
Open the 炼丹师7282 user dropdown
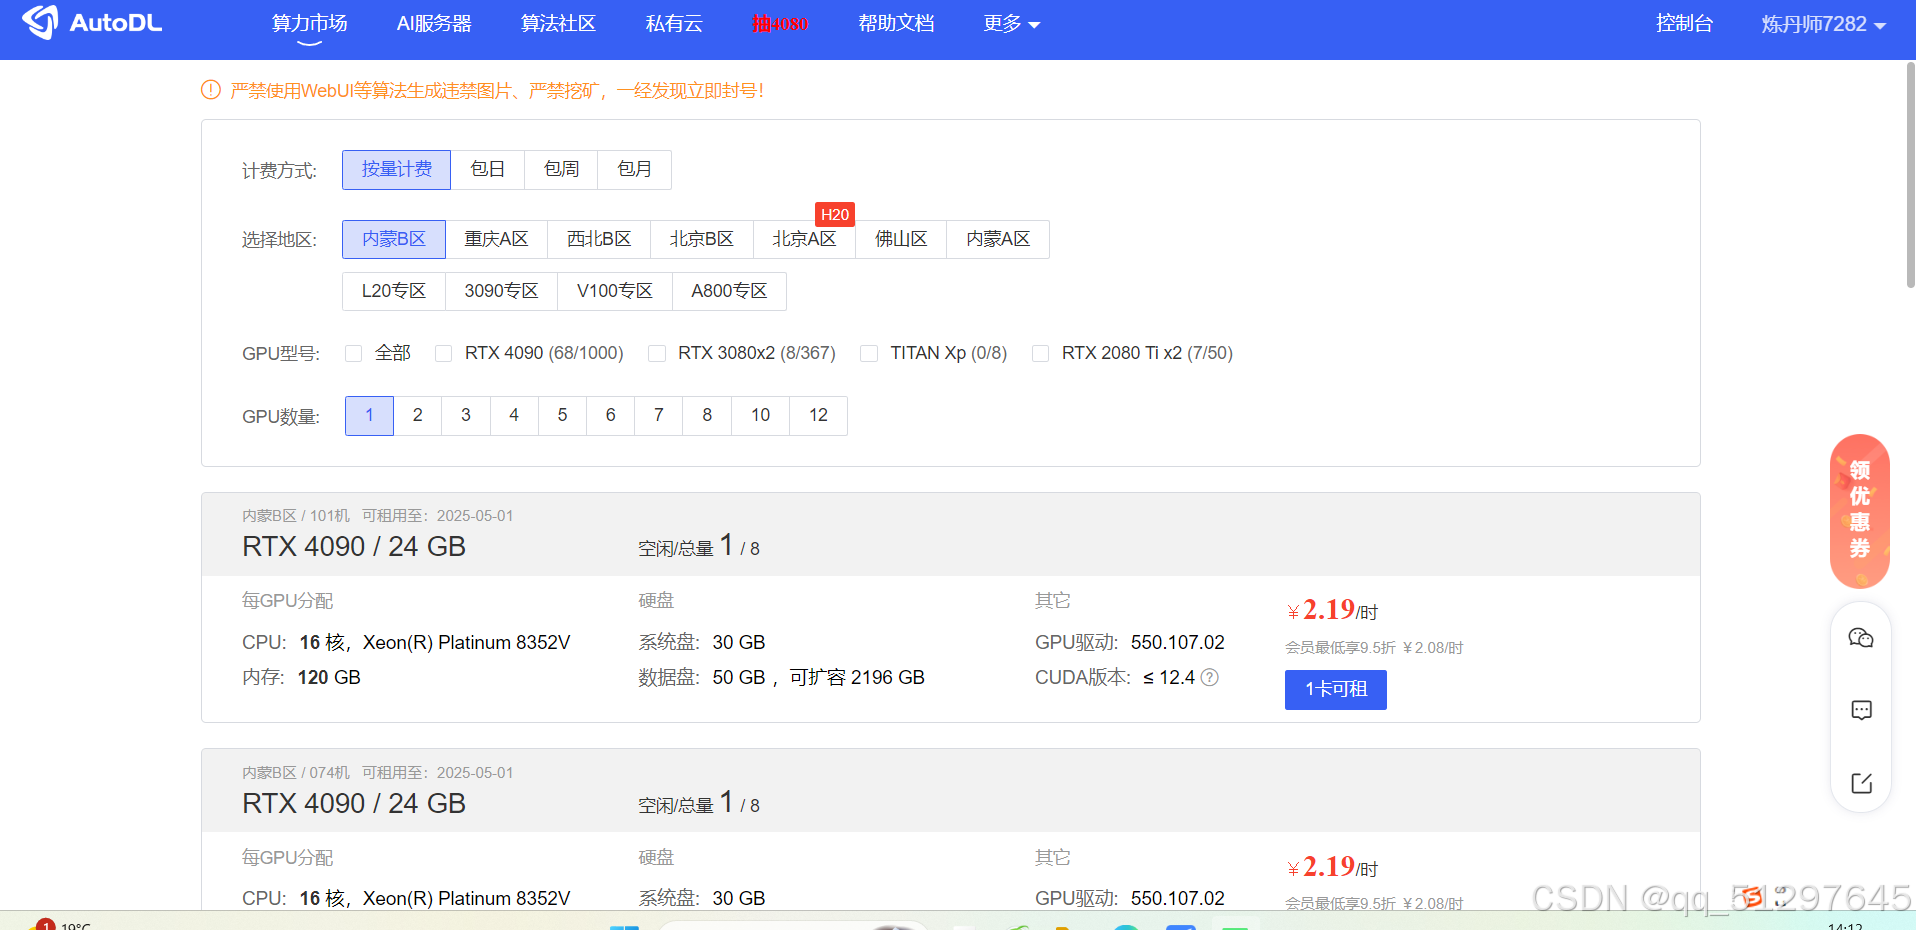click(x=1824, y=23)
